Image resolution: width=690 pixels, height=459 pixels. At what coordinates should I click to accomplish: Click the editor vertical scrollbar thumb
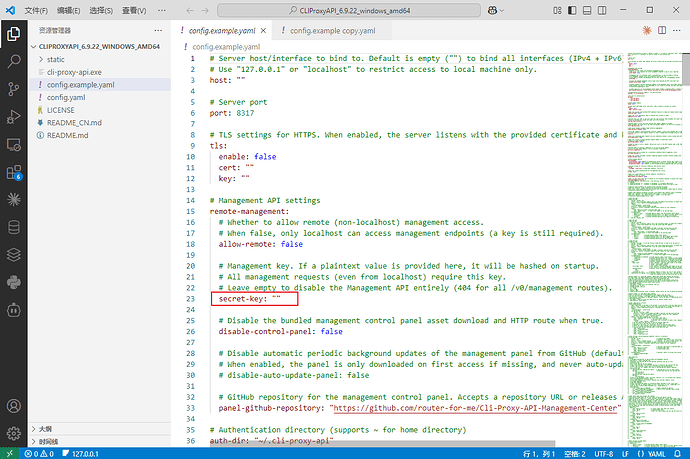click(686, 69)
